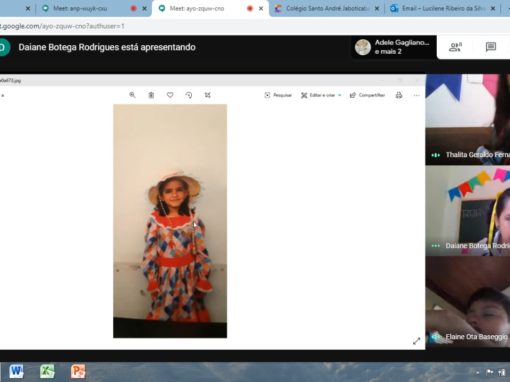
Task: Click the browser address bar URL
Action: point(62,26)
